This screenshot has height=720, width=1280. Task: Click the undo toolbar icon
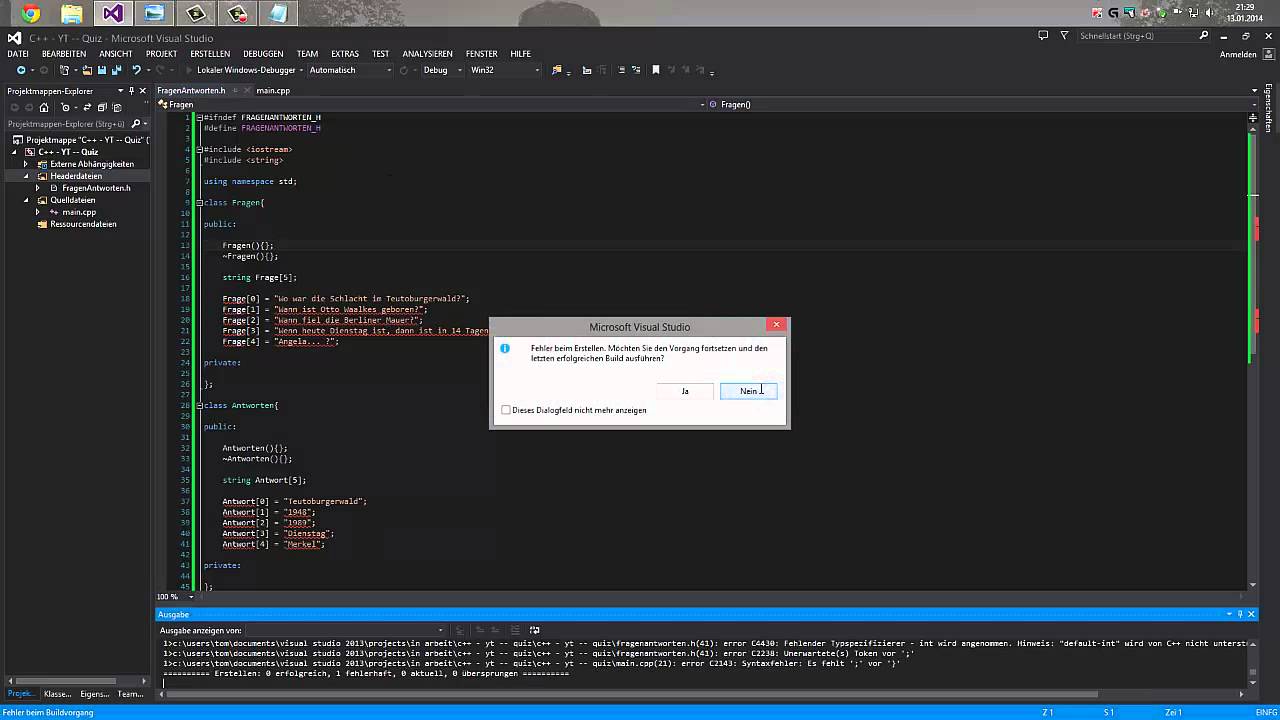pyautogui.click(x=136, y=70)
